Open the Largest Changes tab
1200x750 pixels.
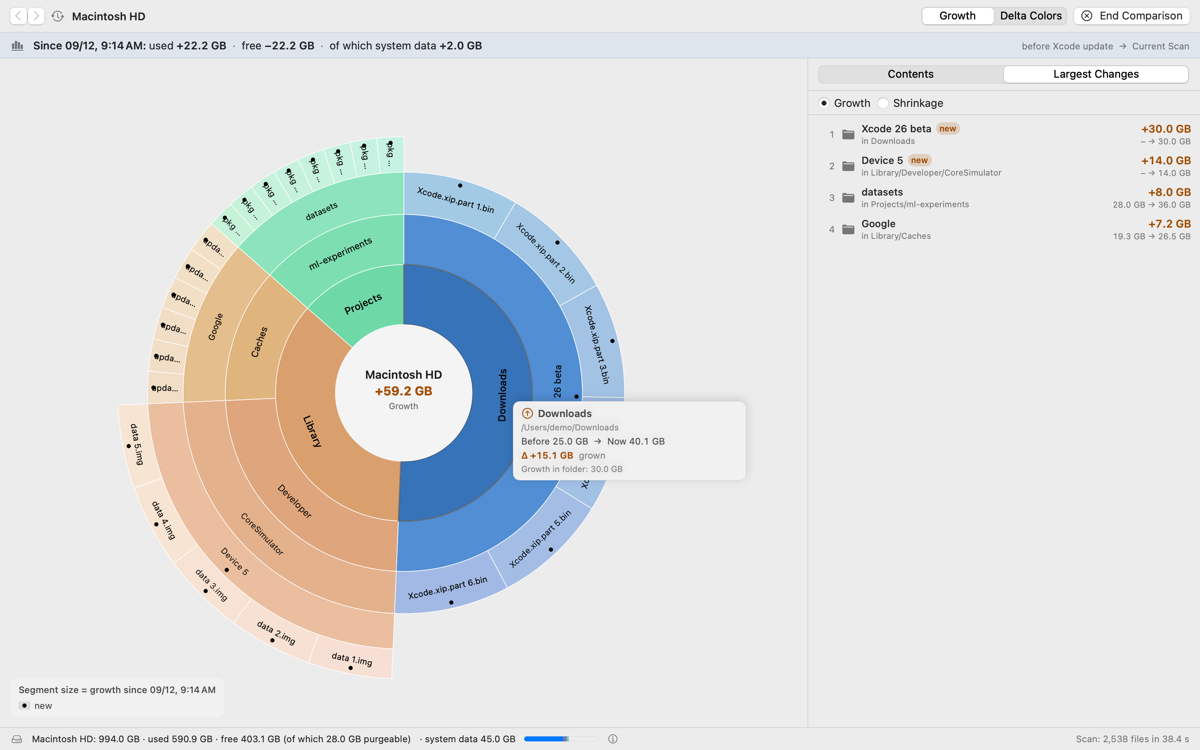pyautogui.click(x=1095, y=74)
